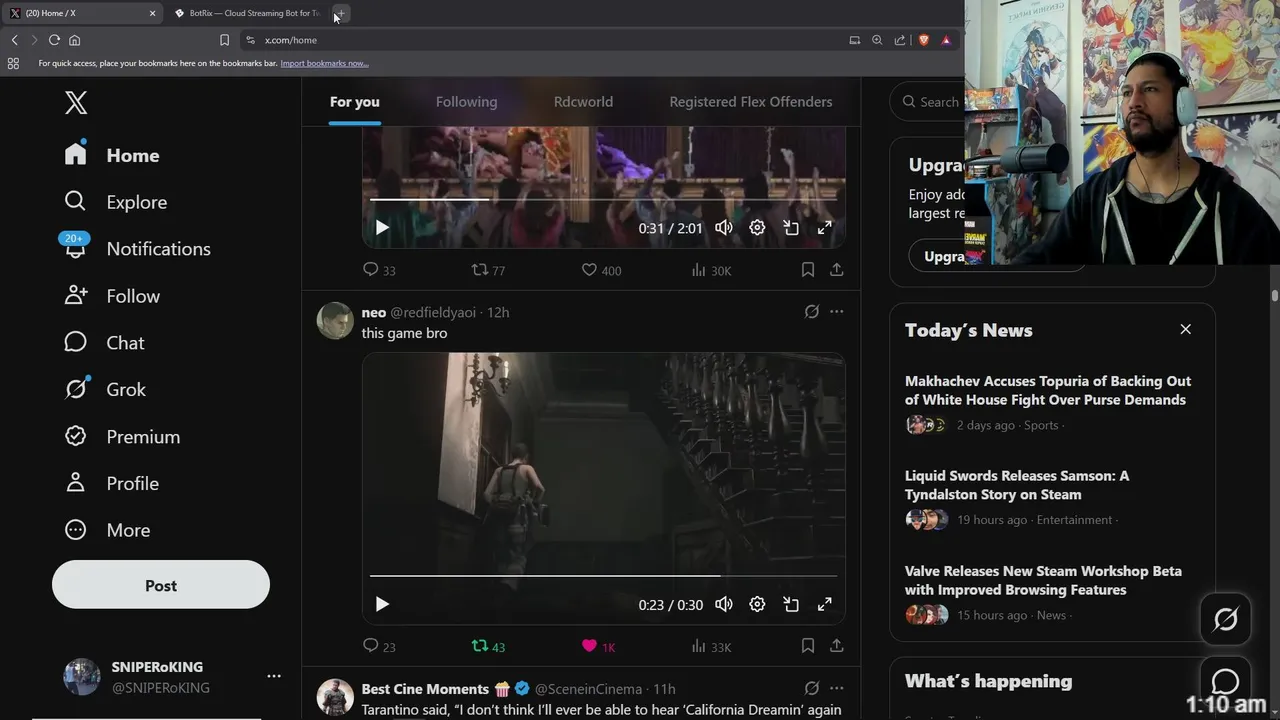Image resolution: width=1280 pixels, height=720 pixels.
Task: Open the Follow page from the sidebar
Action: click(x=112, y=296)
